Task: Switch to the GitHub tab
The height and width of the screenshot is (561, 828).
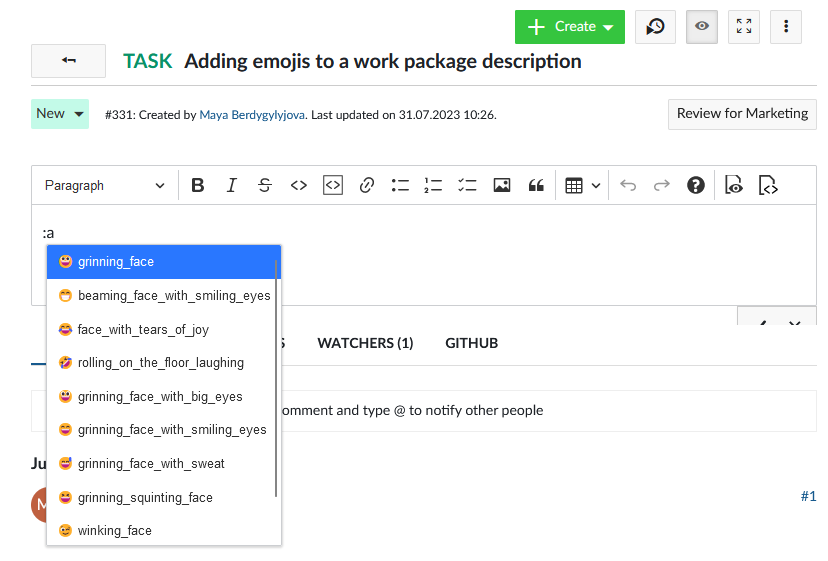Action: [x=471, y=343]
